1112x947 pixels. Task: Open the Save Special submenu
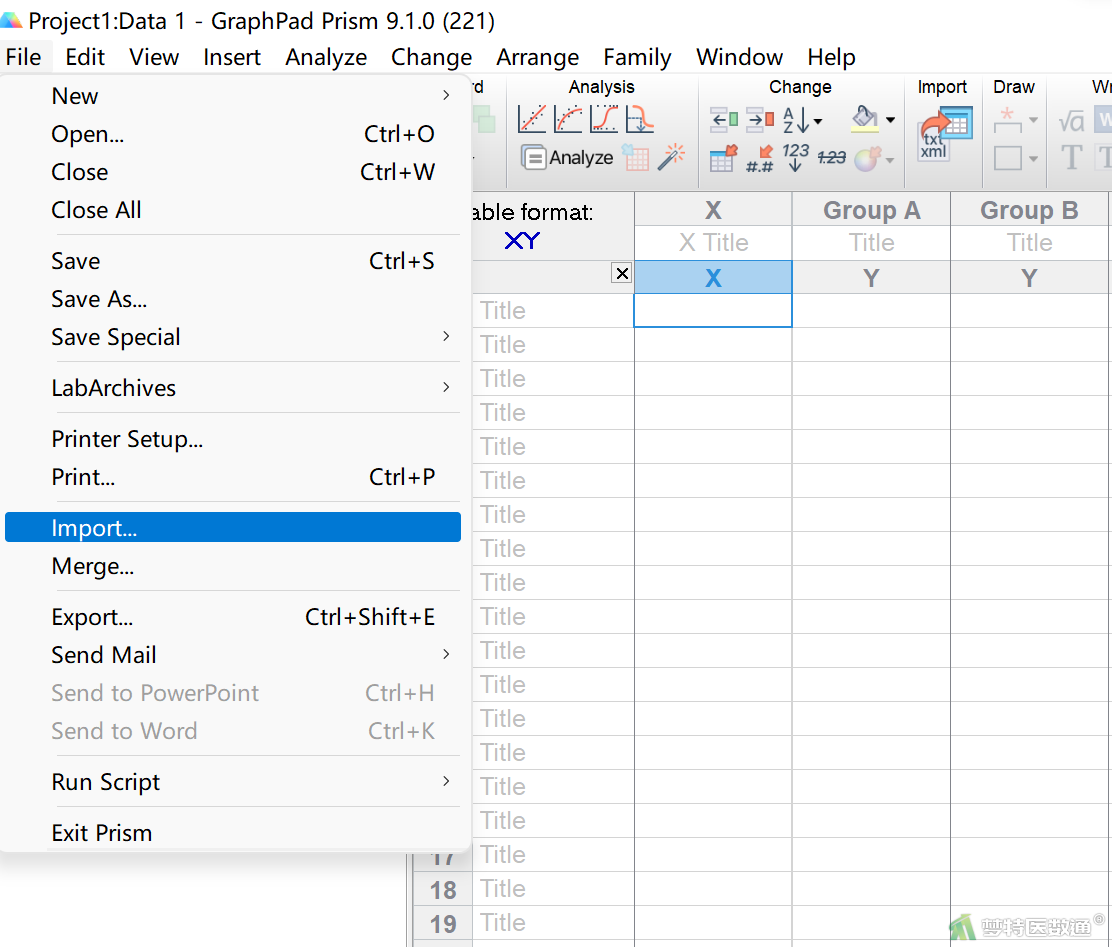click(233, 337)
